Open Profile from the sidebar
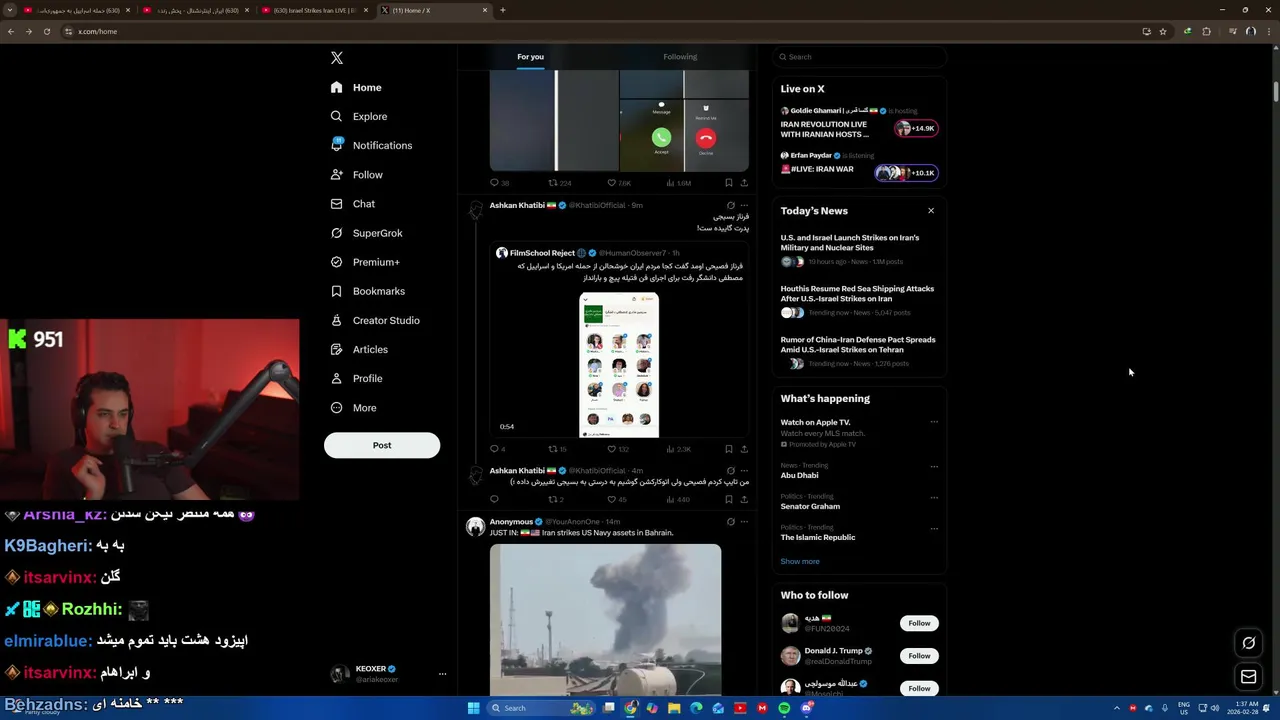The height and width of the screenshot is (720, 1280). (x=356, y=378)
